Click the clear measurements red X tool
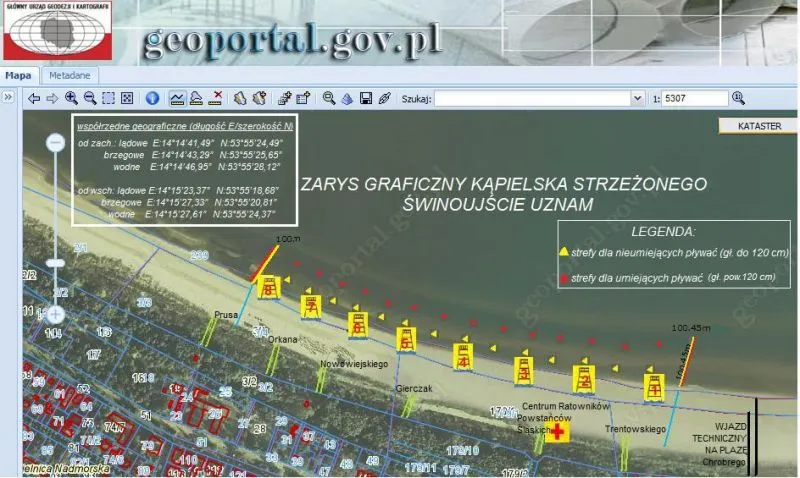 [x=216, y=98]
